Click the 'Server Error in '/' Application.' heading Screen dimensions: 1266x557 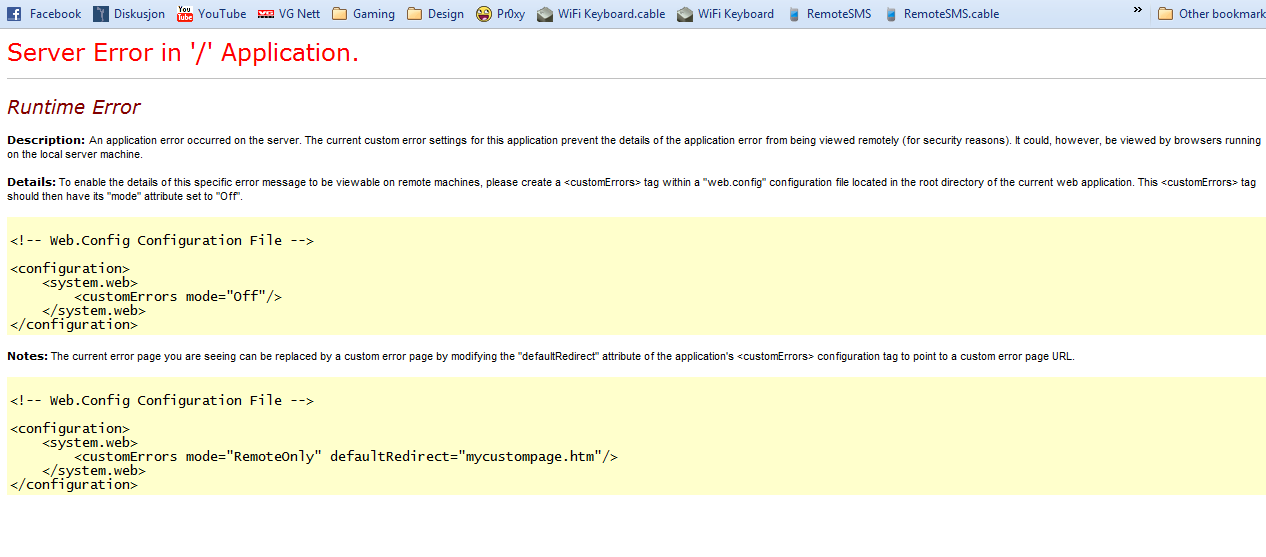coord(183,53)
